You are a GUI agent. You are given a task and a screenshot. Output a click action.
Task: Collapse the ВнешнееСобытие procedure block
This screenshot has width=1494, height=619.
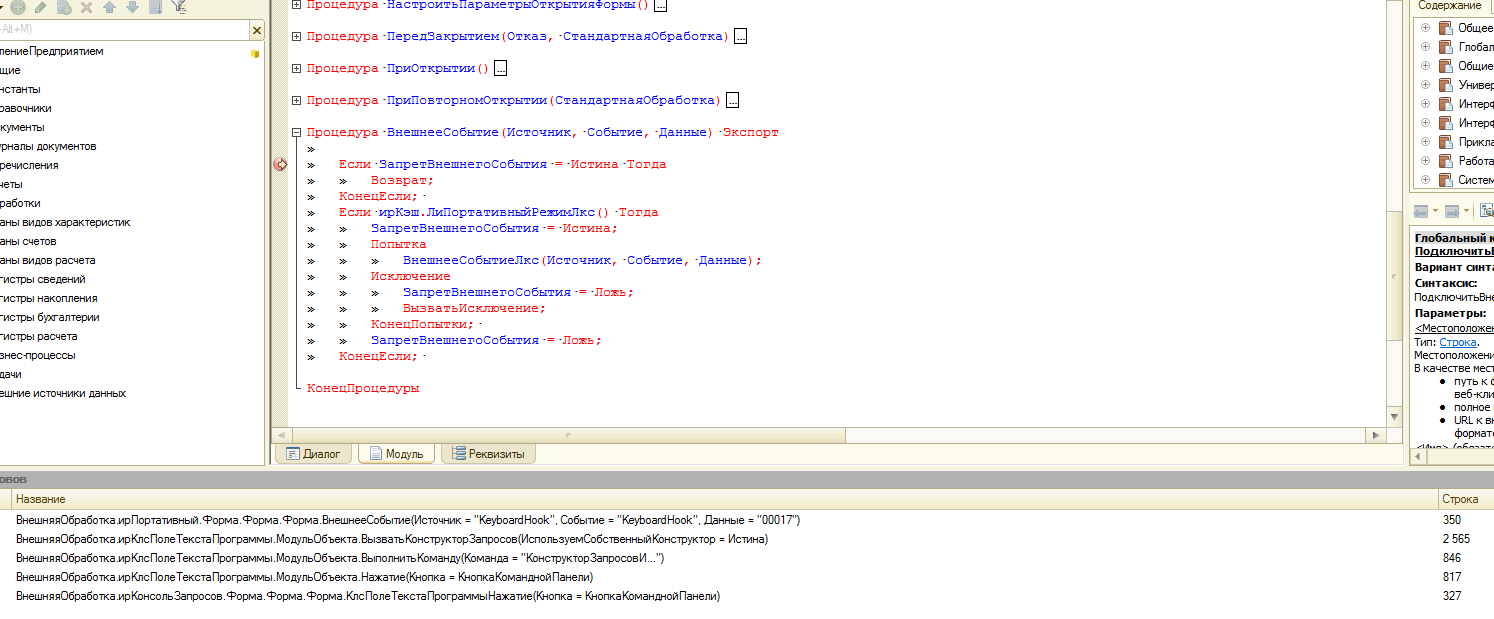tap(296, 132)
